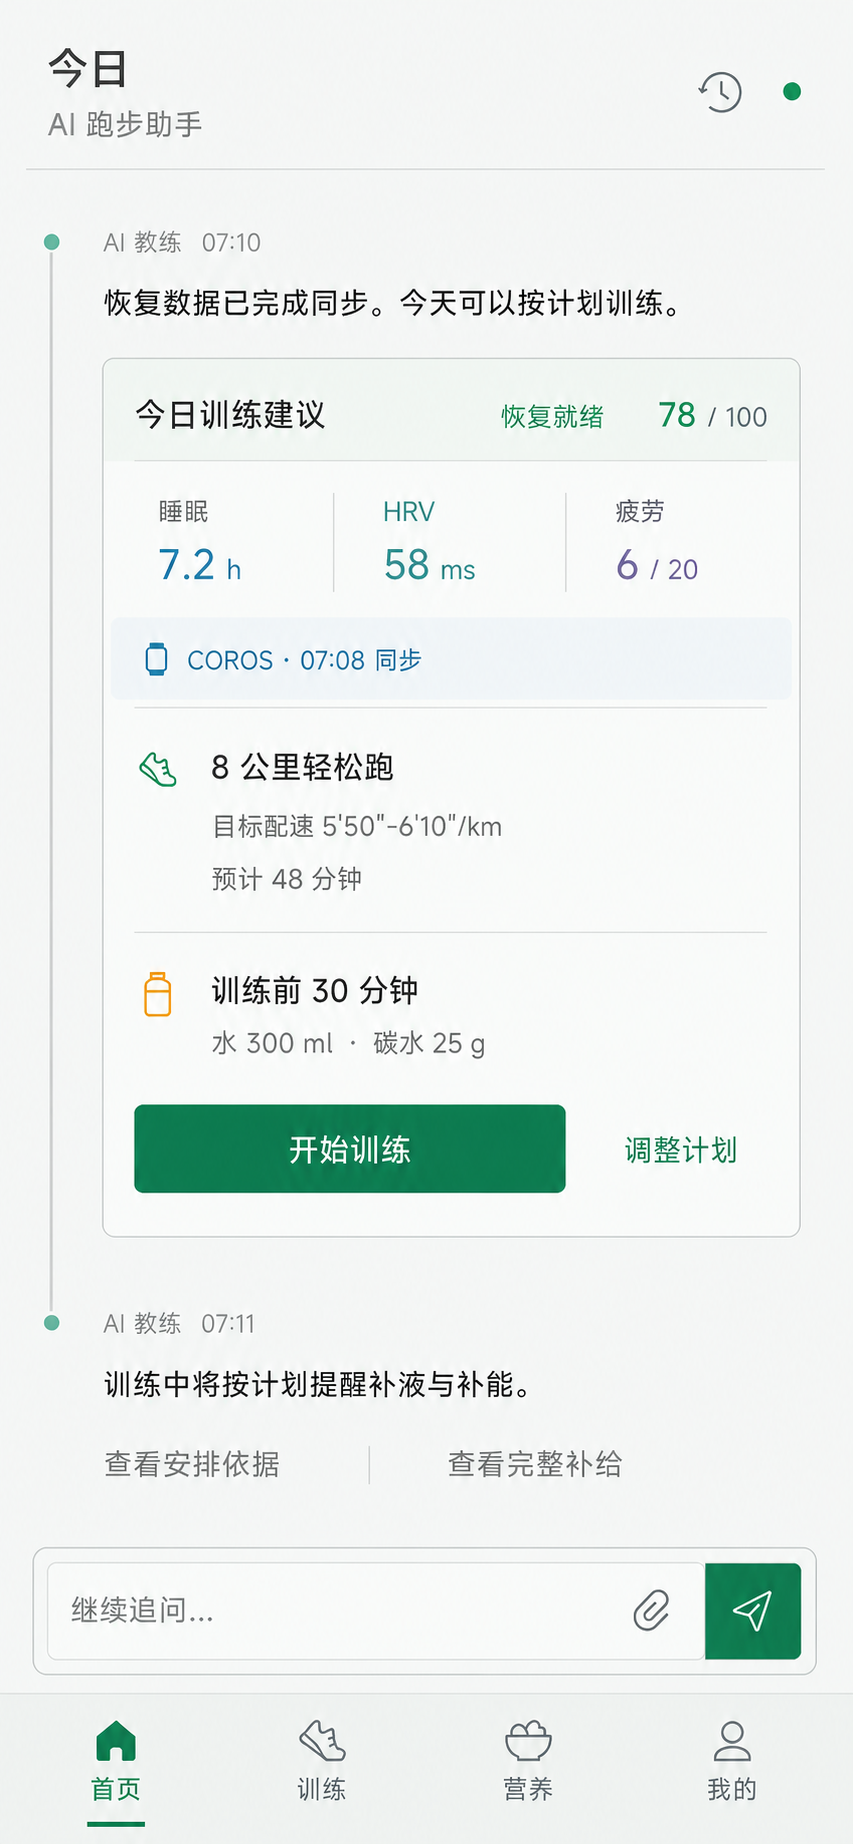Tap the water bottle icon
853x1844 pixels.
(158, 994)
